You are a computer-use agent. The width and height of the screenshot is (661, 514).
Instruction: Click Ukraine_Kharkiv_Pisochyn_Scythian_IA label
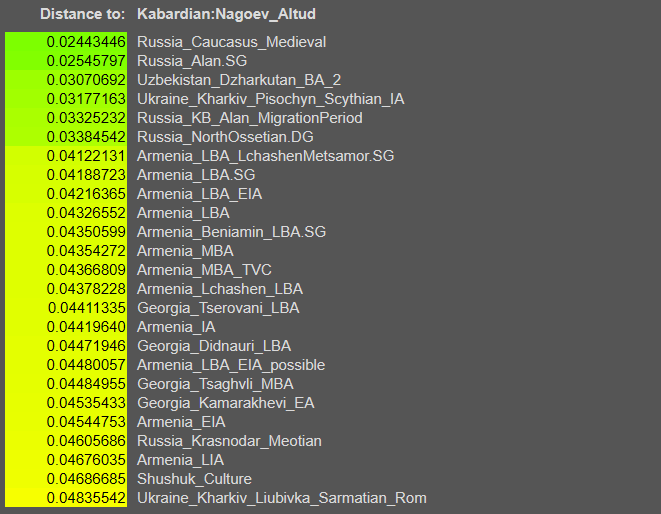tap(270, 99)
